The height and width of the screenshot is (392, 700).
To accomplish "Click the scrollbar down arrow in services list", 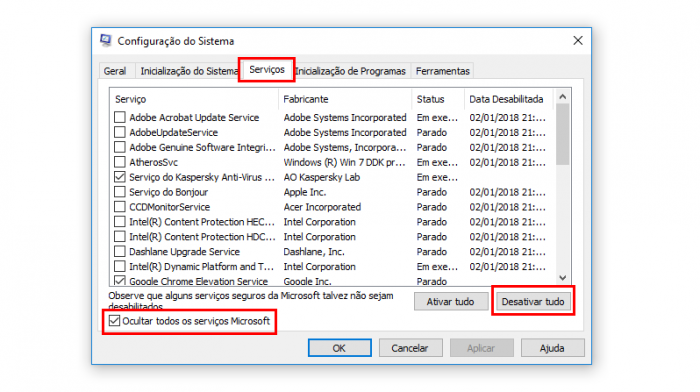I will [x=562, y=278].
